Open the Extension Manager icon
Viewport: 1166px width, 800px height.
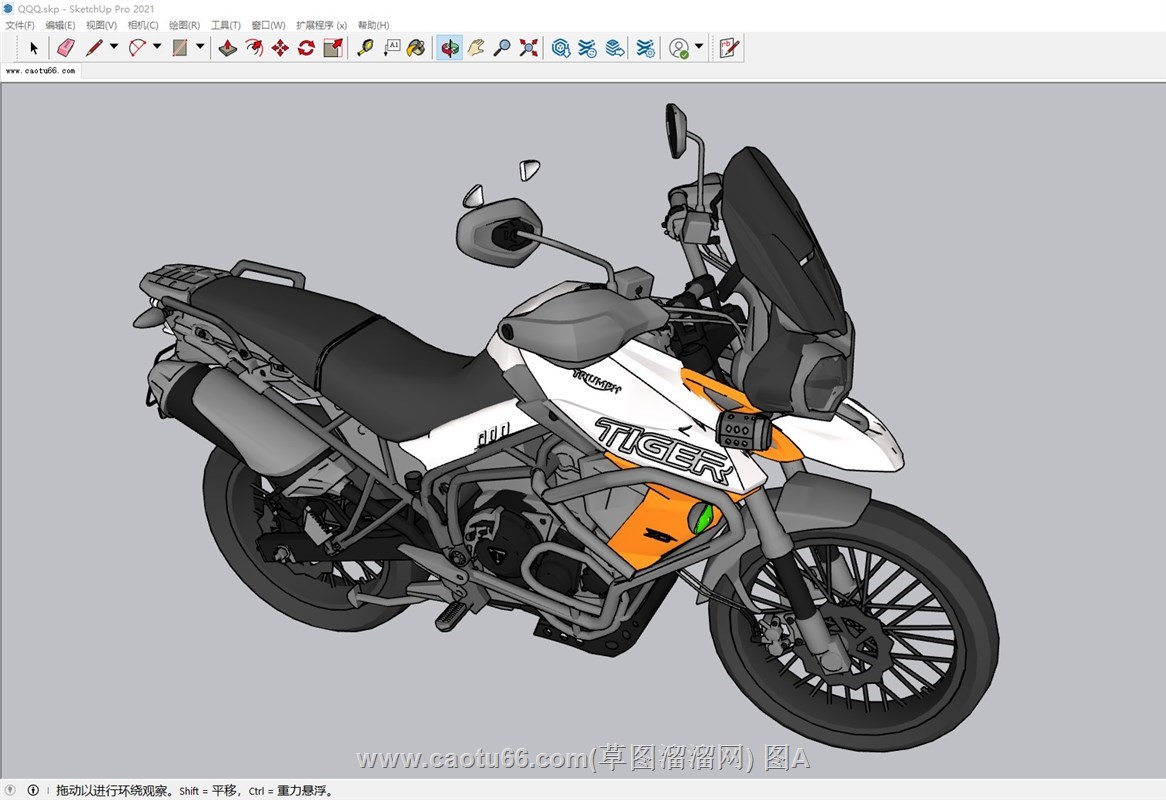[x=645, y=48]
